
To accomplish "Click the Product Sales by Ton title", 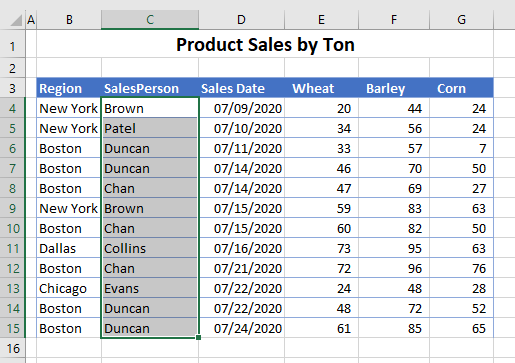I will [x=265, y=44].
